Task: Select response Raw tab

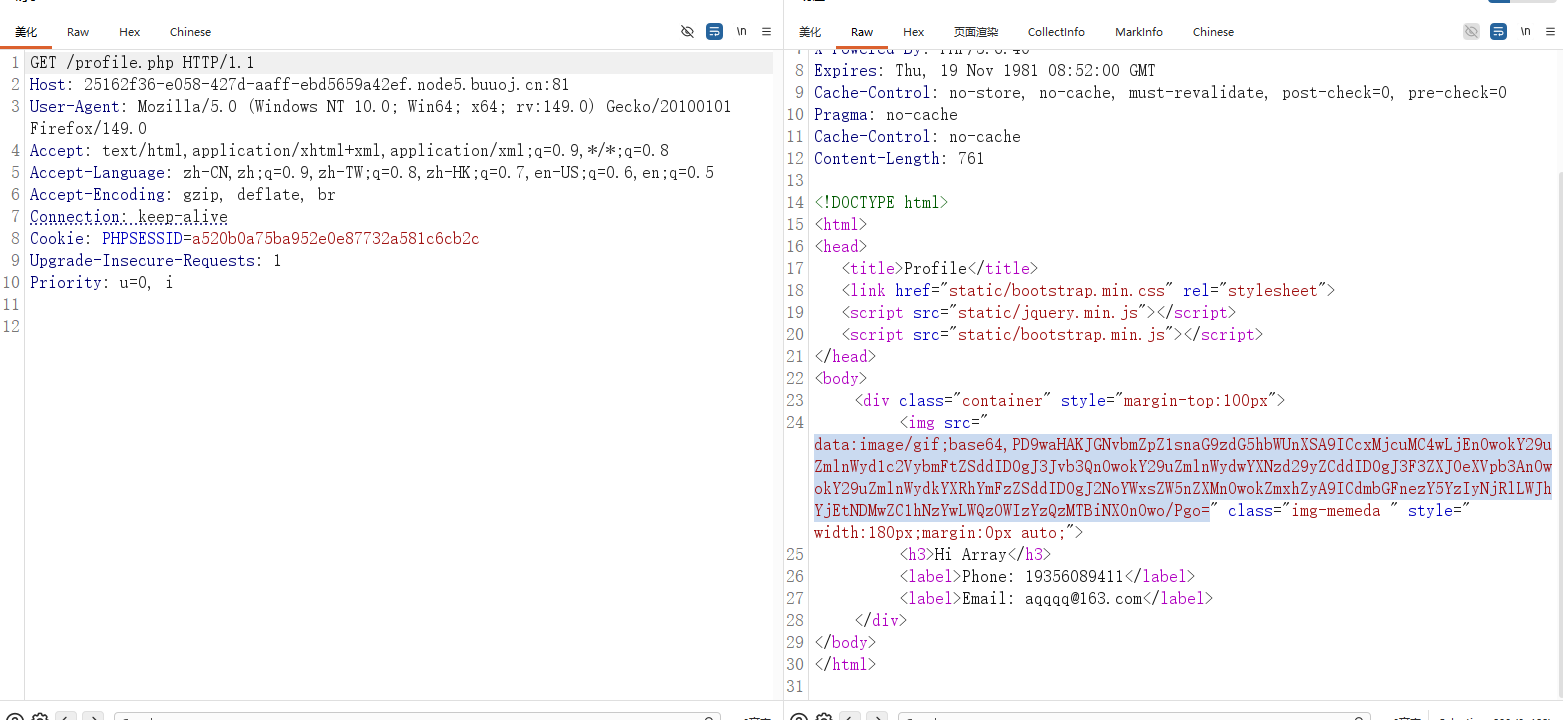Action: pos(862,32)
